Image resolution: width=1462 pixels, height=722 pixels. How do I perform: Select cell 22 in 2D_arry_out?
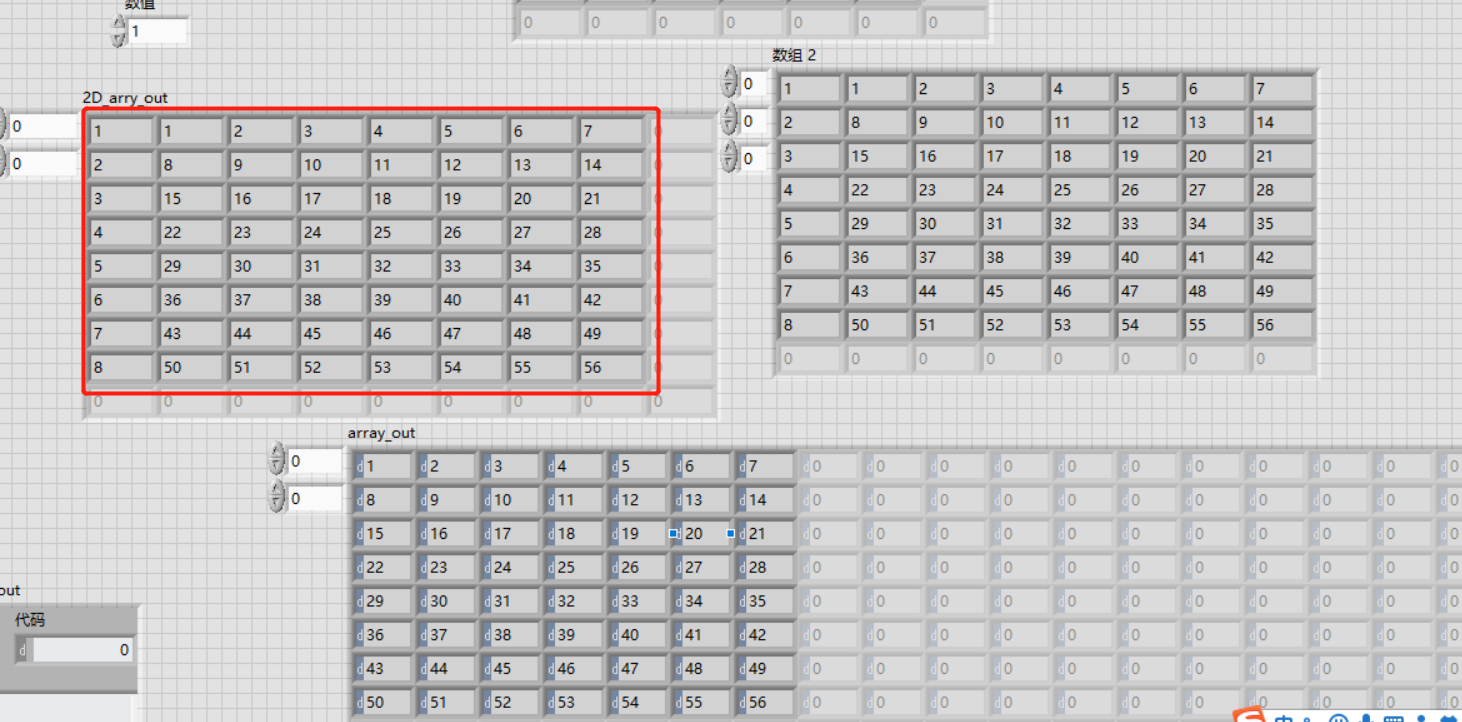pyautogui.click(x=191, y=232)
